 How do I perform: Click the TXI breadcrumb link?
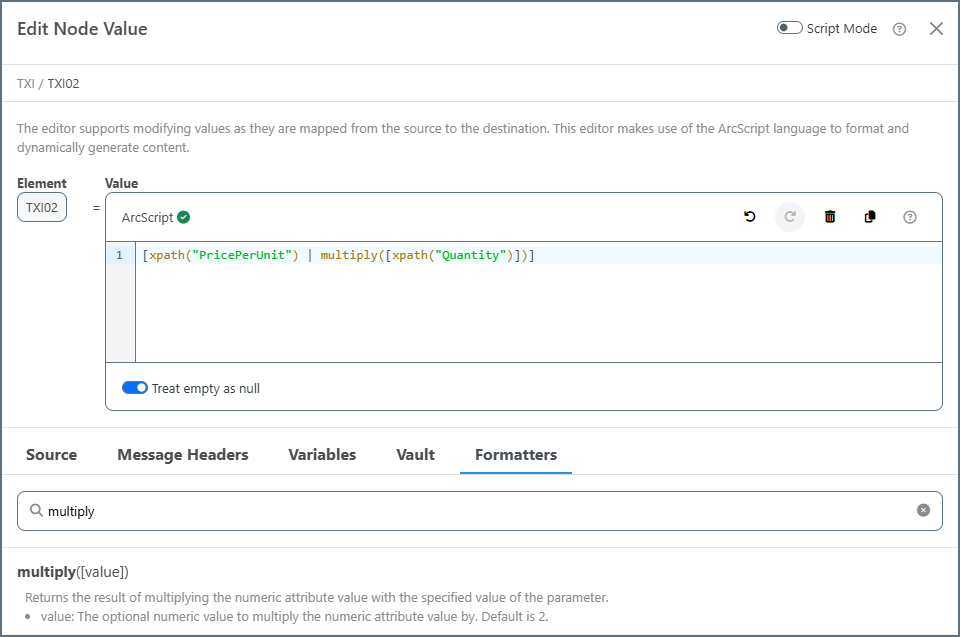click(x=25, y=84)
